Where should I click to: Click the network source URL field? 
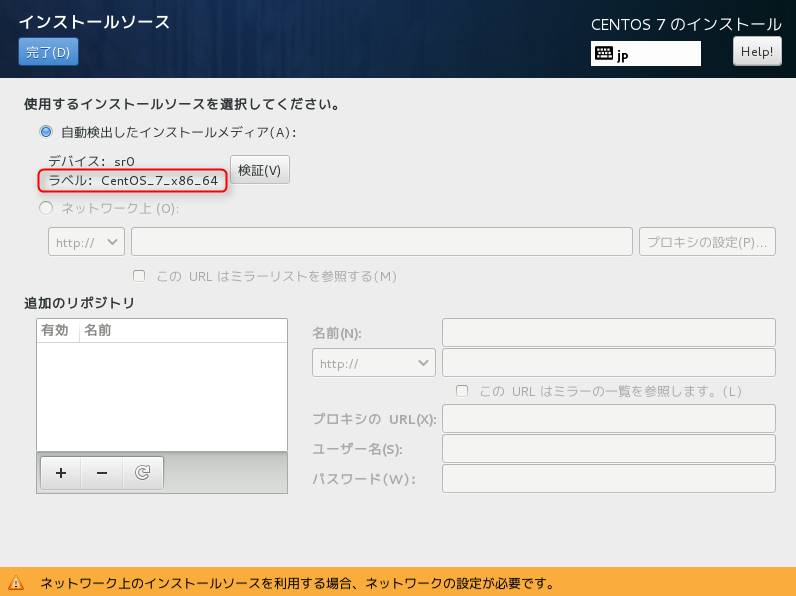click(x=382, y=242)
